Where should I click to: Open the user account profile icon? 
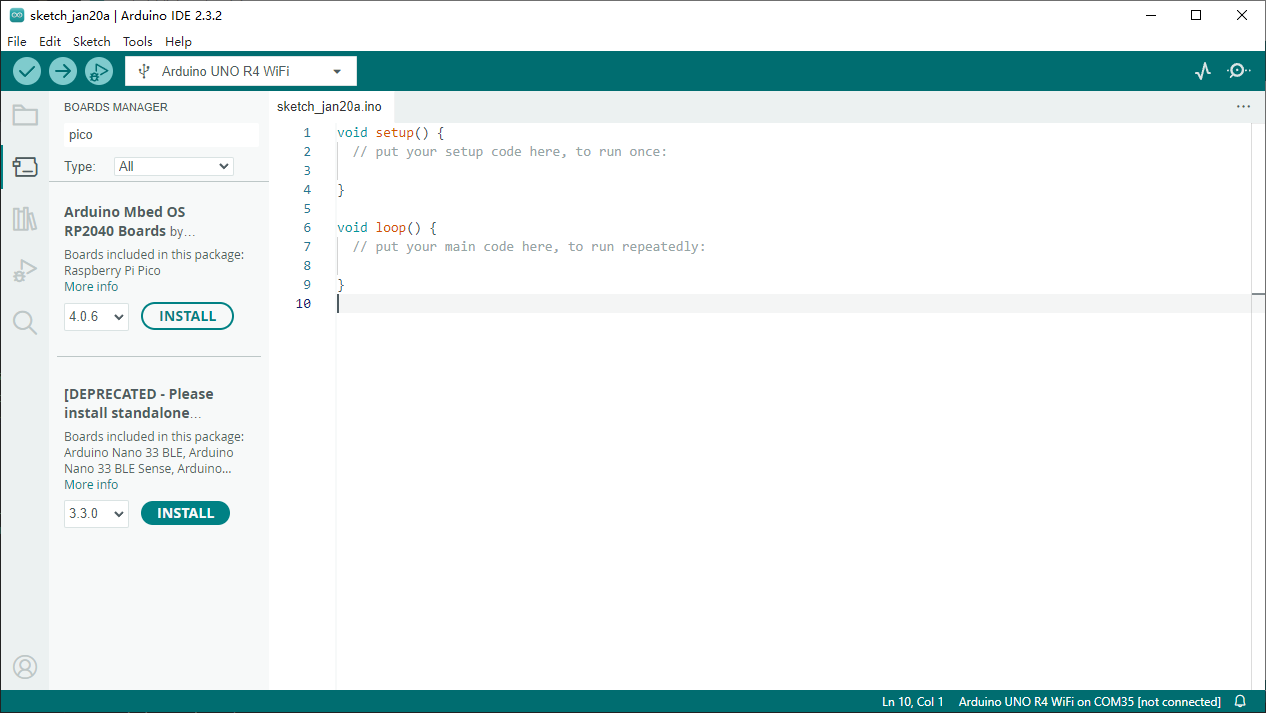tap(25, 667)
